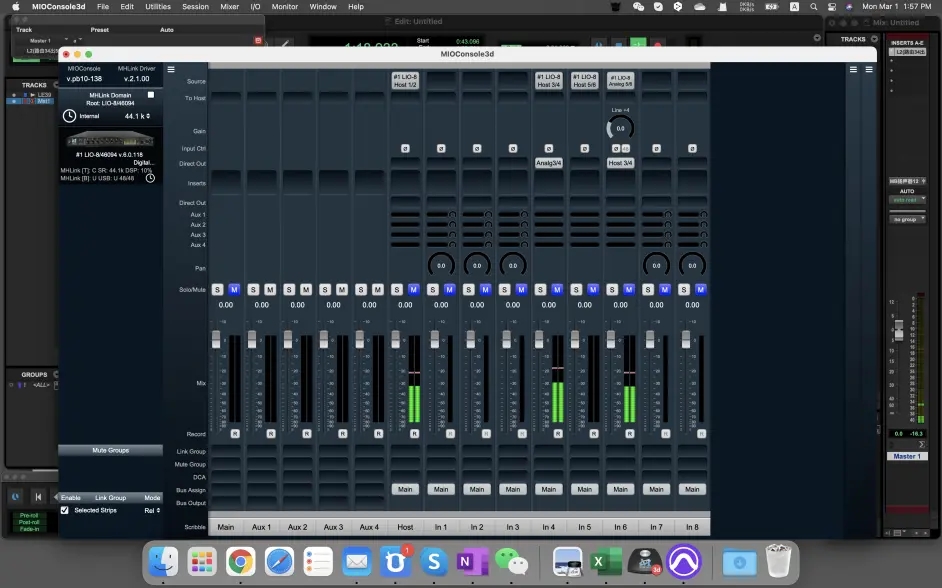Enable the Selected Strips checkbox
This screenshot has width=942, height=588.
(65, 510)
